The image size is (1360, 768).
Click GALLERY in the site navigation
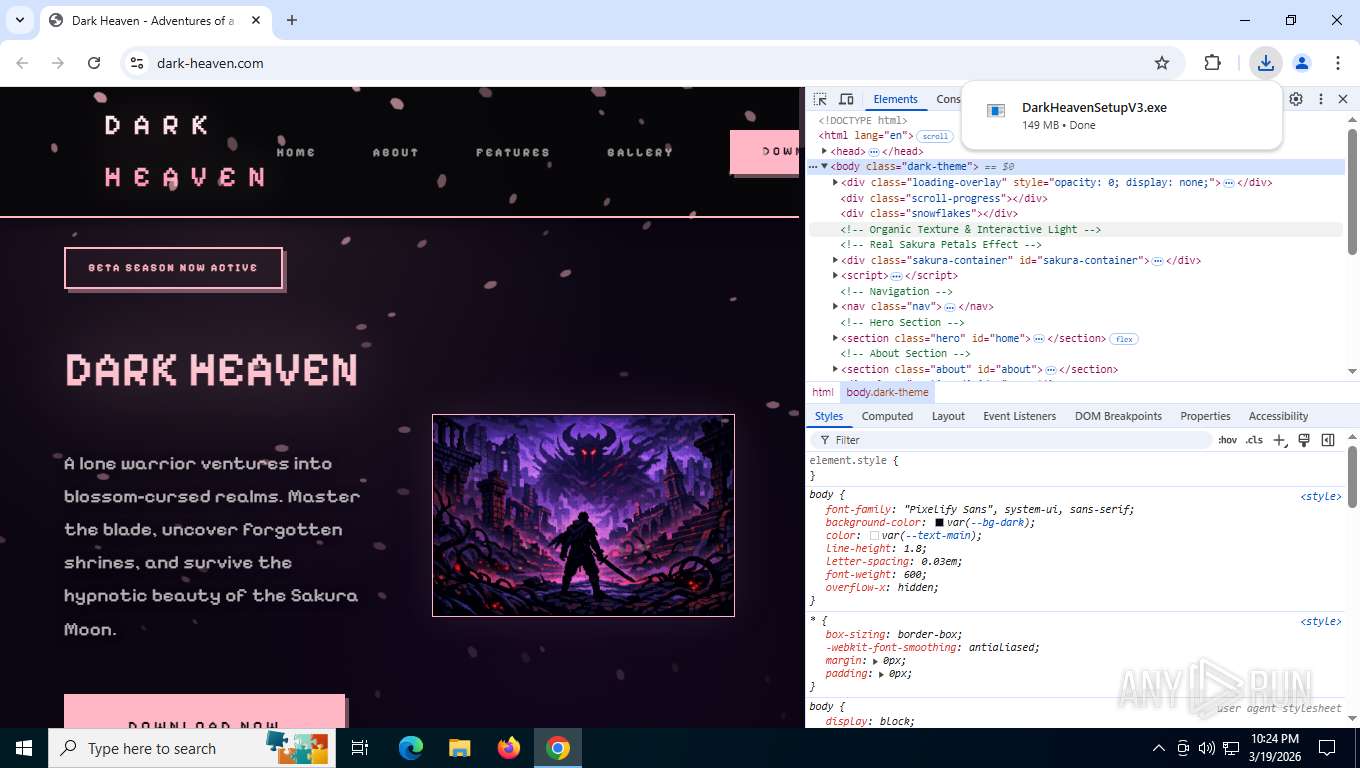coord(640,152)
